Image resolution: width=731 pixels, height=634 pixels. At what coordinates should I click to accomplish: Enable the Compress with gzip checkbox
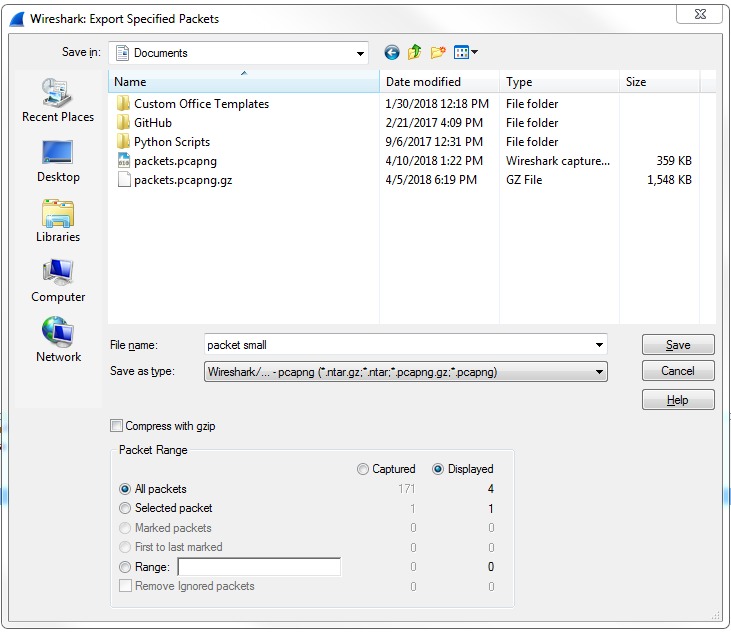[x=117, y=426]
